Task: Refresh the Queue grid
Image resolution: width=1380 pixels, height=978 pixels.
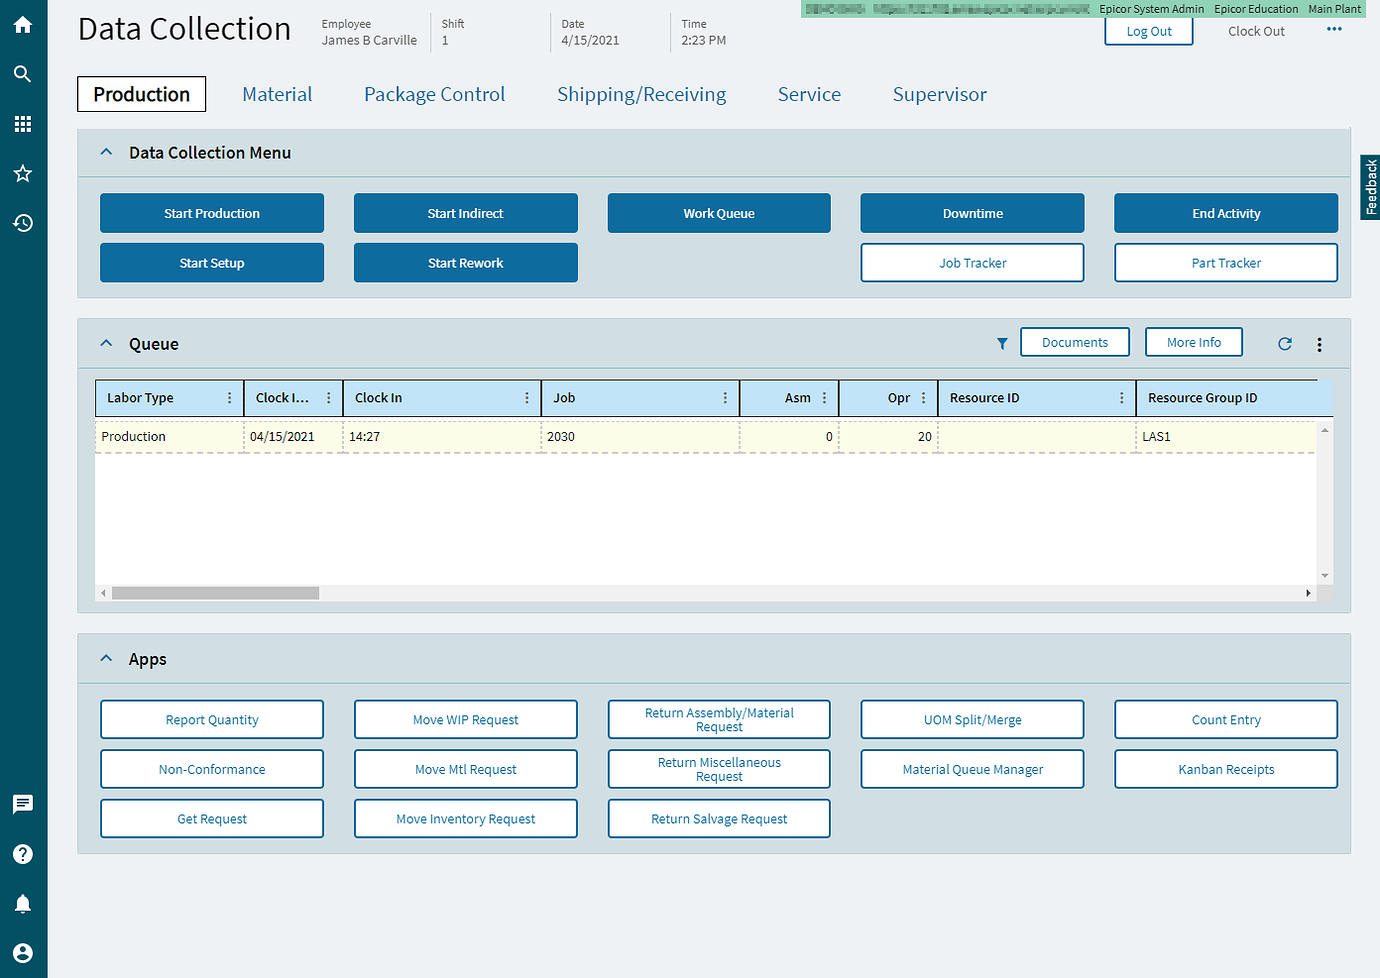Action: coord(1285,343)
